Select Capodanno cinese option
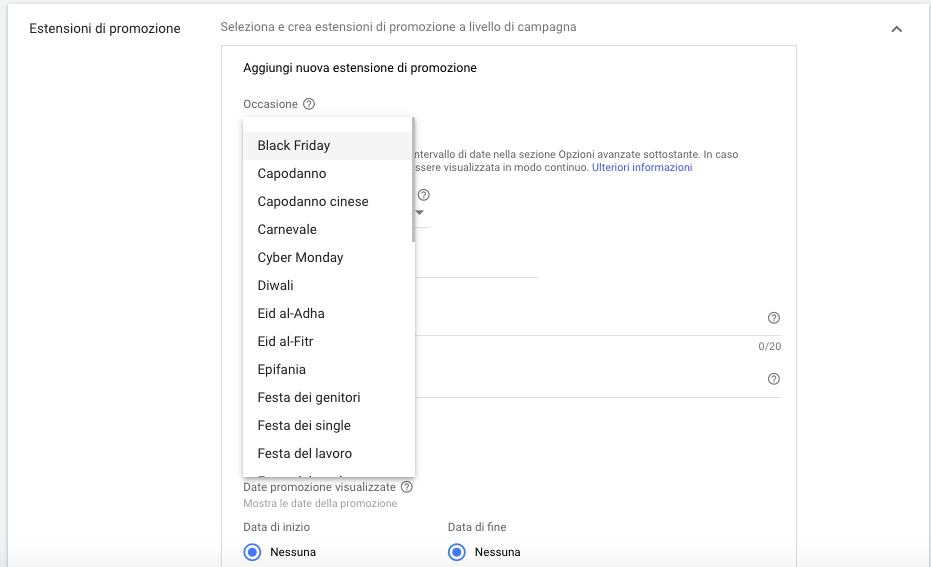This screenshot has width=931, height=567. click(313, 201)
